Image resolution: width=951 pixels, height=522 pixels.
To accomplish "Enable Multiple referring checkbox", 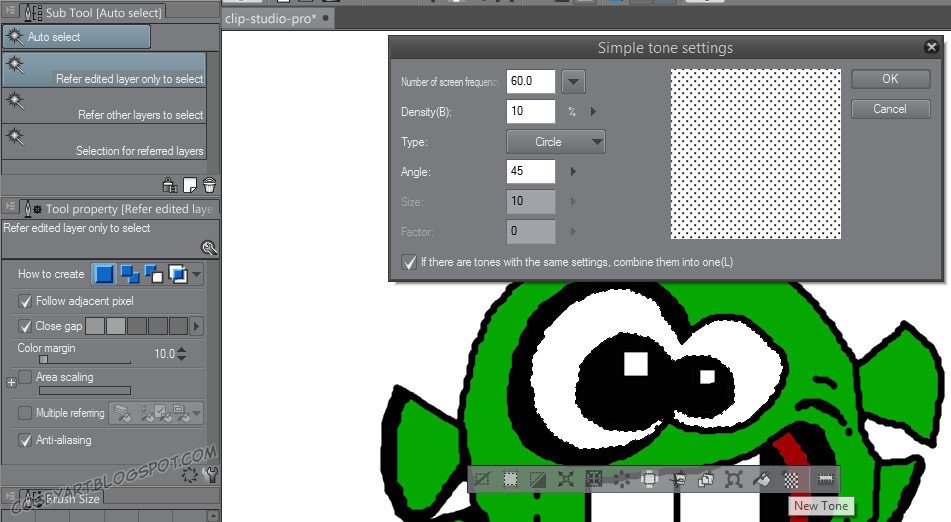I will (25, 413).
